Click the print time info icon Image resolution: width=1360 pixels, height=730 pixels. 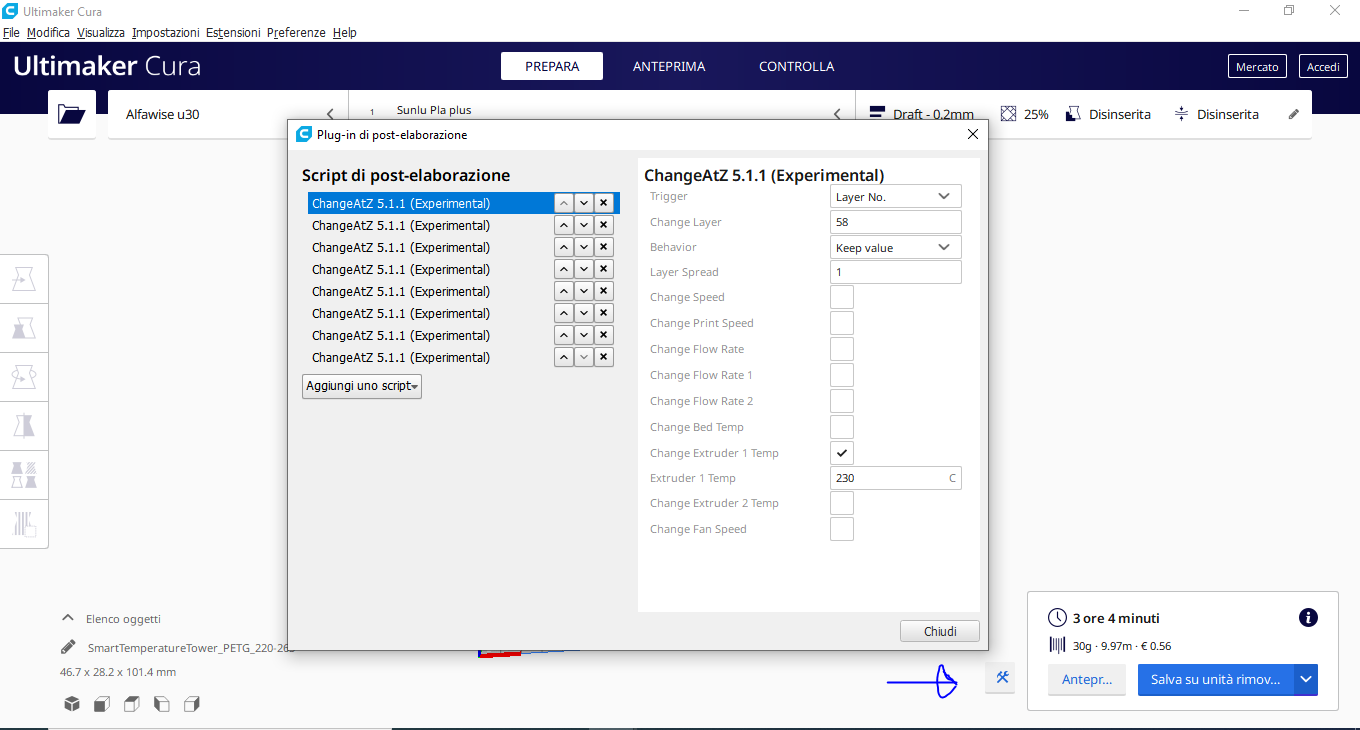click(x=1308, y=618)
